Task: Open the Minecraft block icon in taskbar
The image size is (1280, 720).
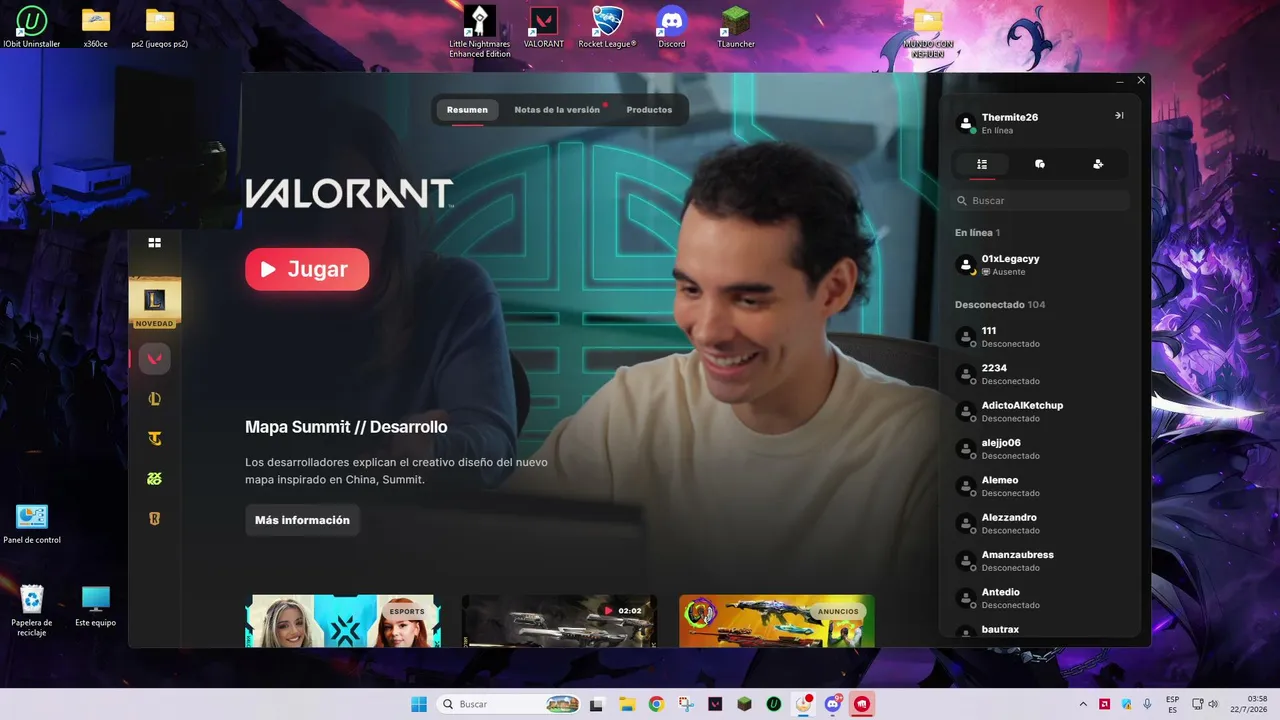Action: pos(744,704)
